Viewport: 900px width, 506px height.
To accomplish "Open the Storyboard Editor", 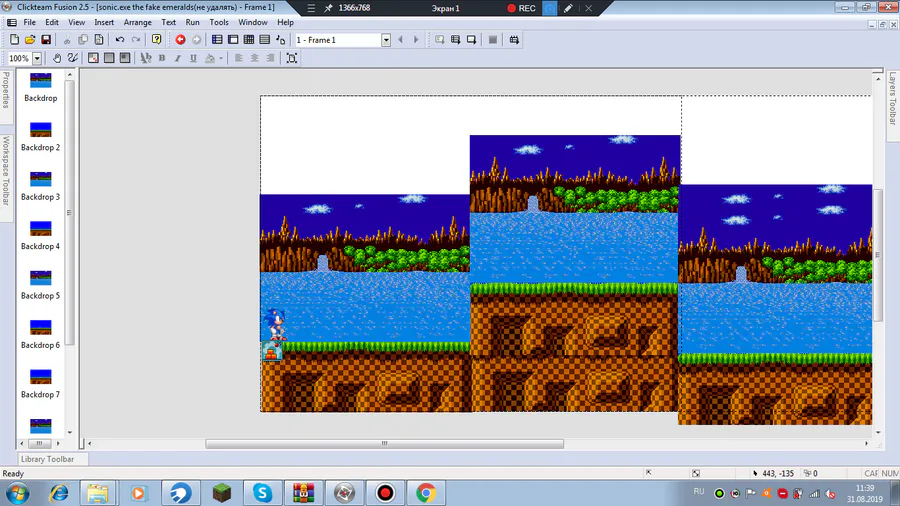I will [x=217, y=40].
